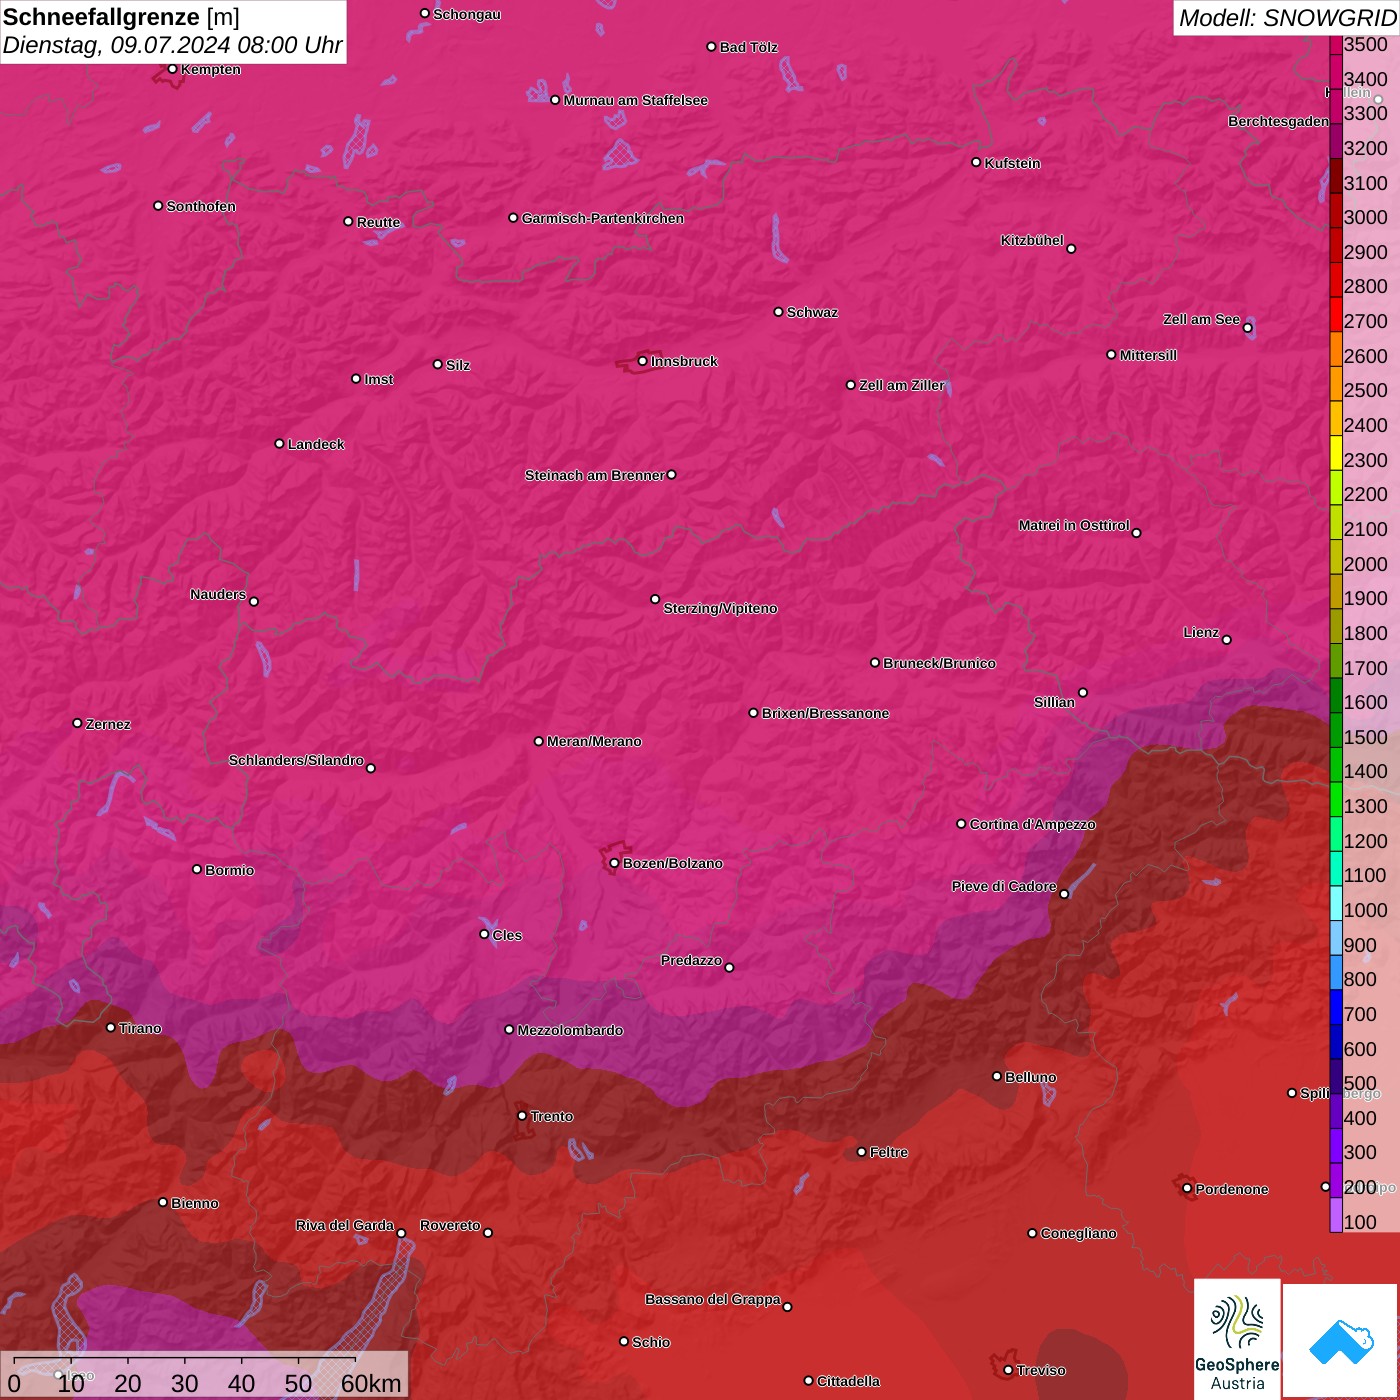
Task: Click the 100 legend value
Action: pyautogui.click(x=1360, y=1222)
